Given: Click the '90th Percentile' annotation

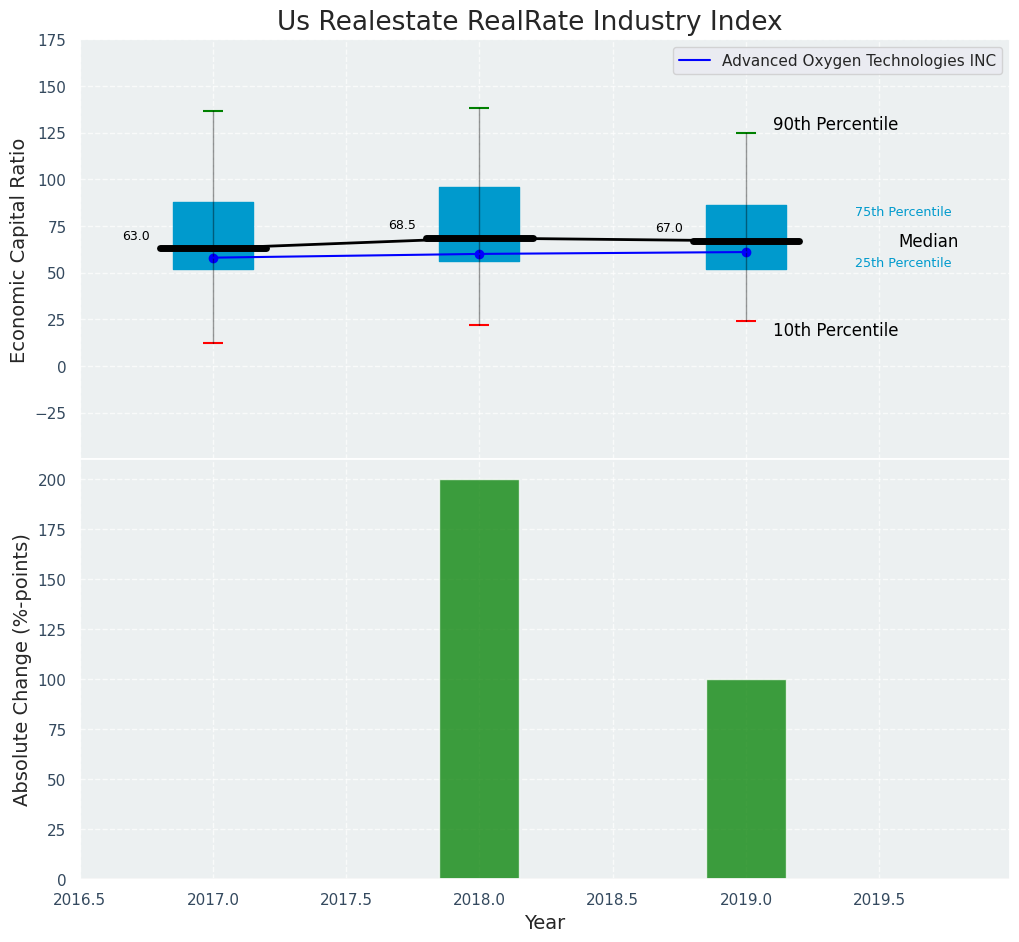Looking at the screenshot, I should pos(835,125).
